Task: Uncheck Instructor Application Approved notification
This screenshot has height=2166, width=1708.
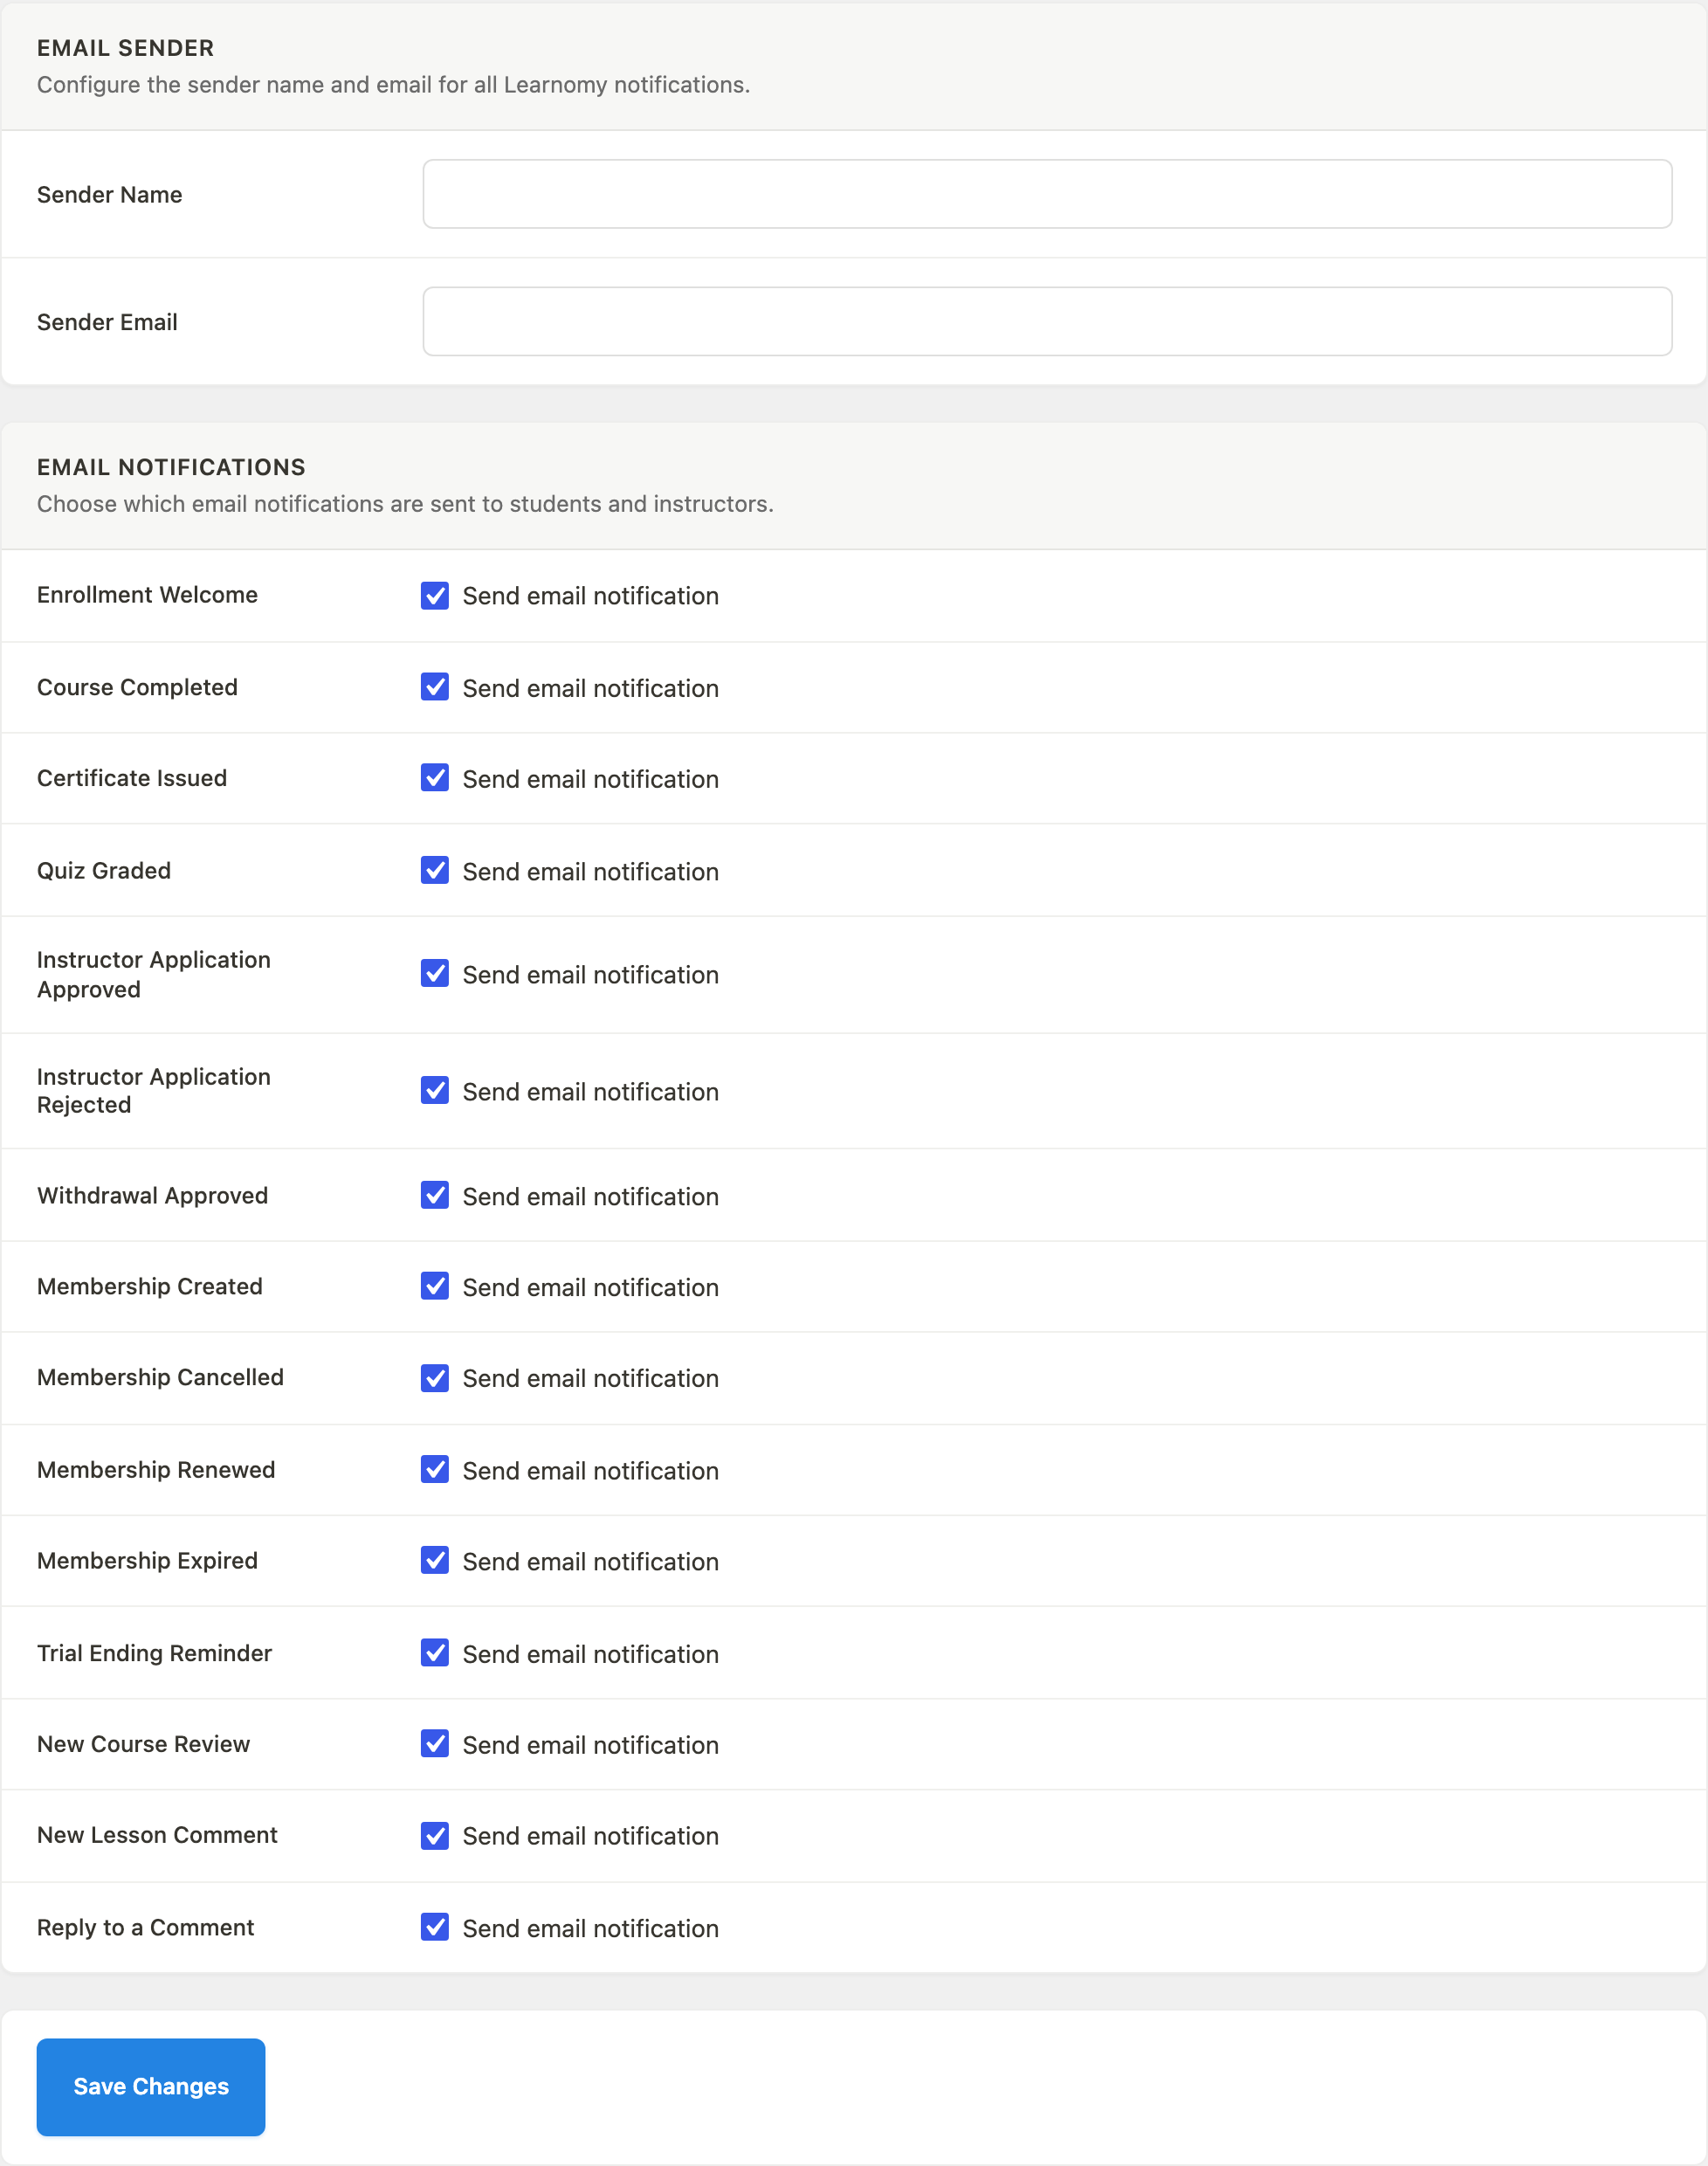Action: (x=435, y=974)
